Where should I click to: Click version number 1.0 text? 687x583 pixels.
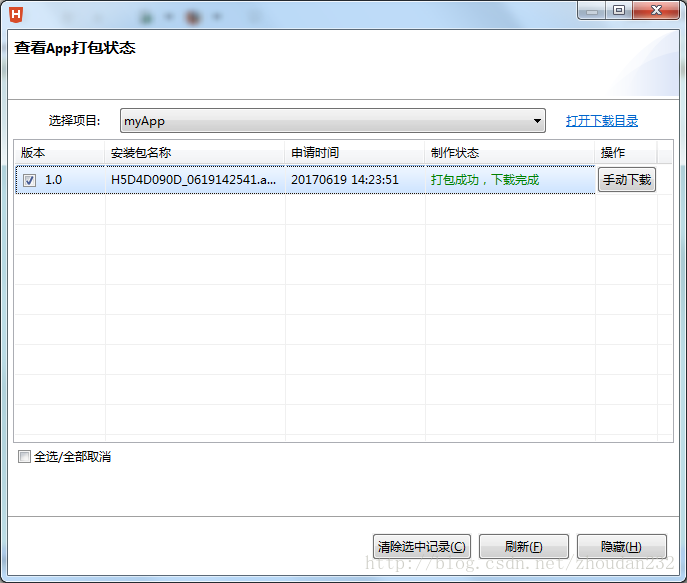(x=53, y=180)
